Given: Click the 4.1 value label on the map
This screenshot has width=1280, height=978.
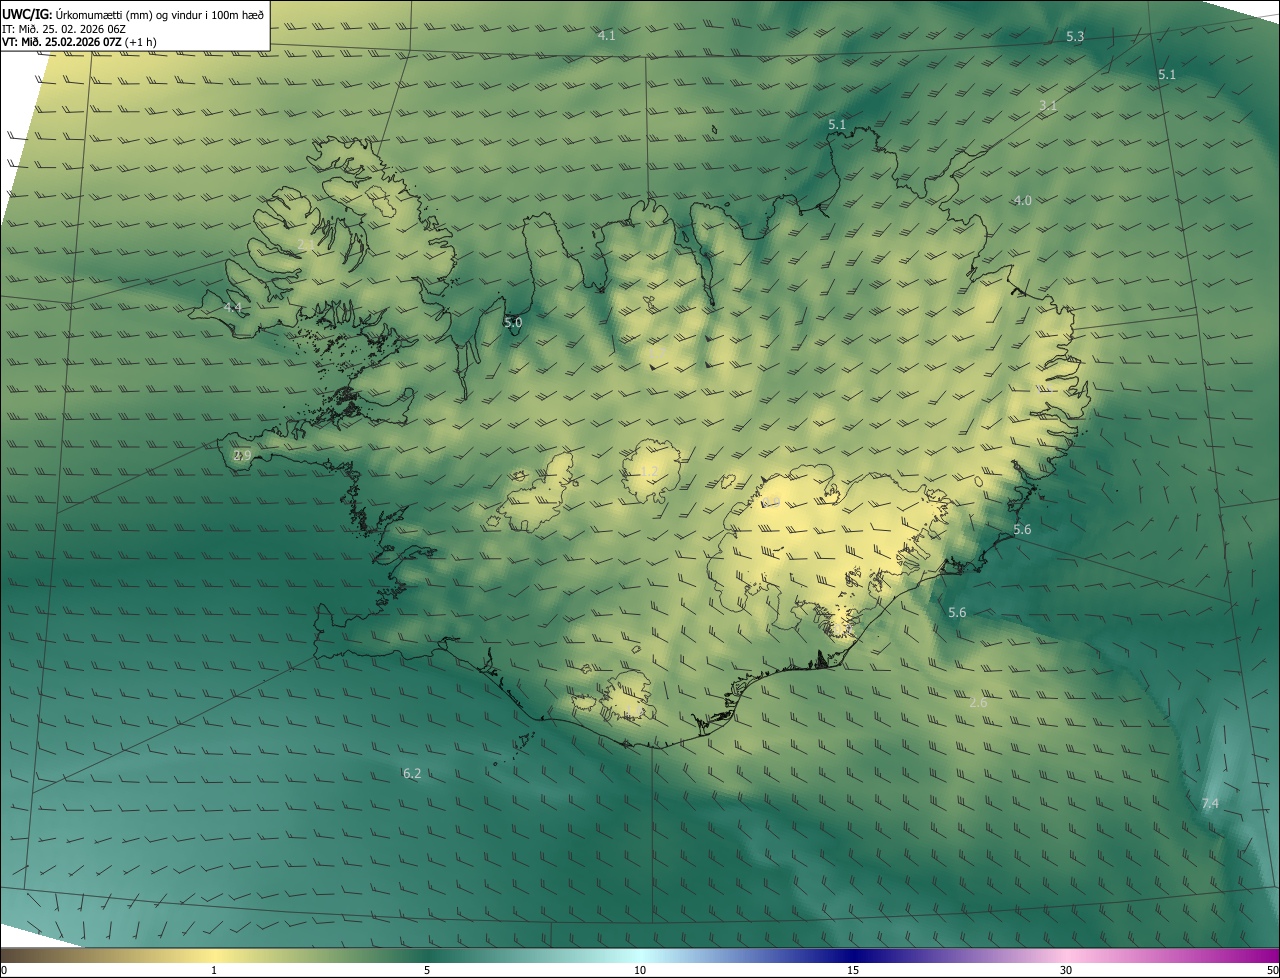Looking at the screenshot, I should [606, 35].
